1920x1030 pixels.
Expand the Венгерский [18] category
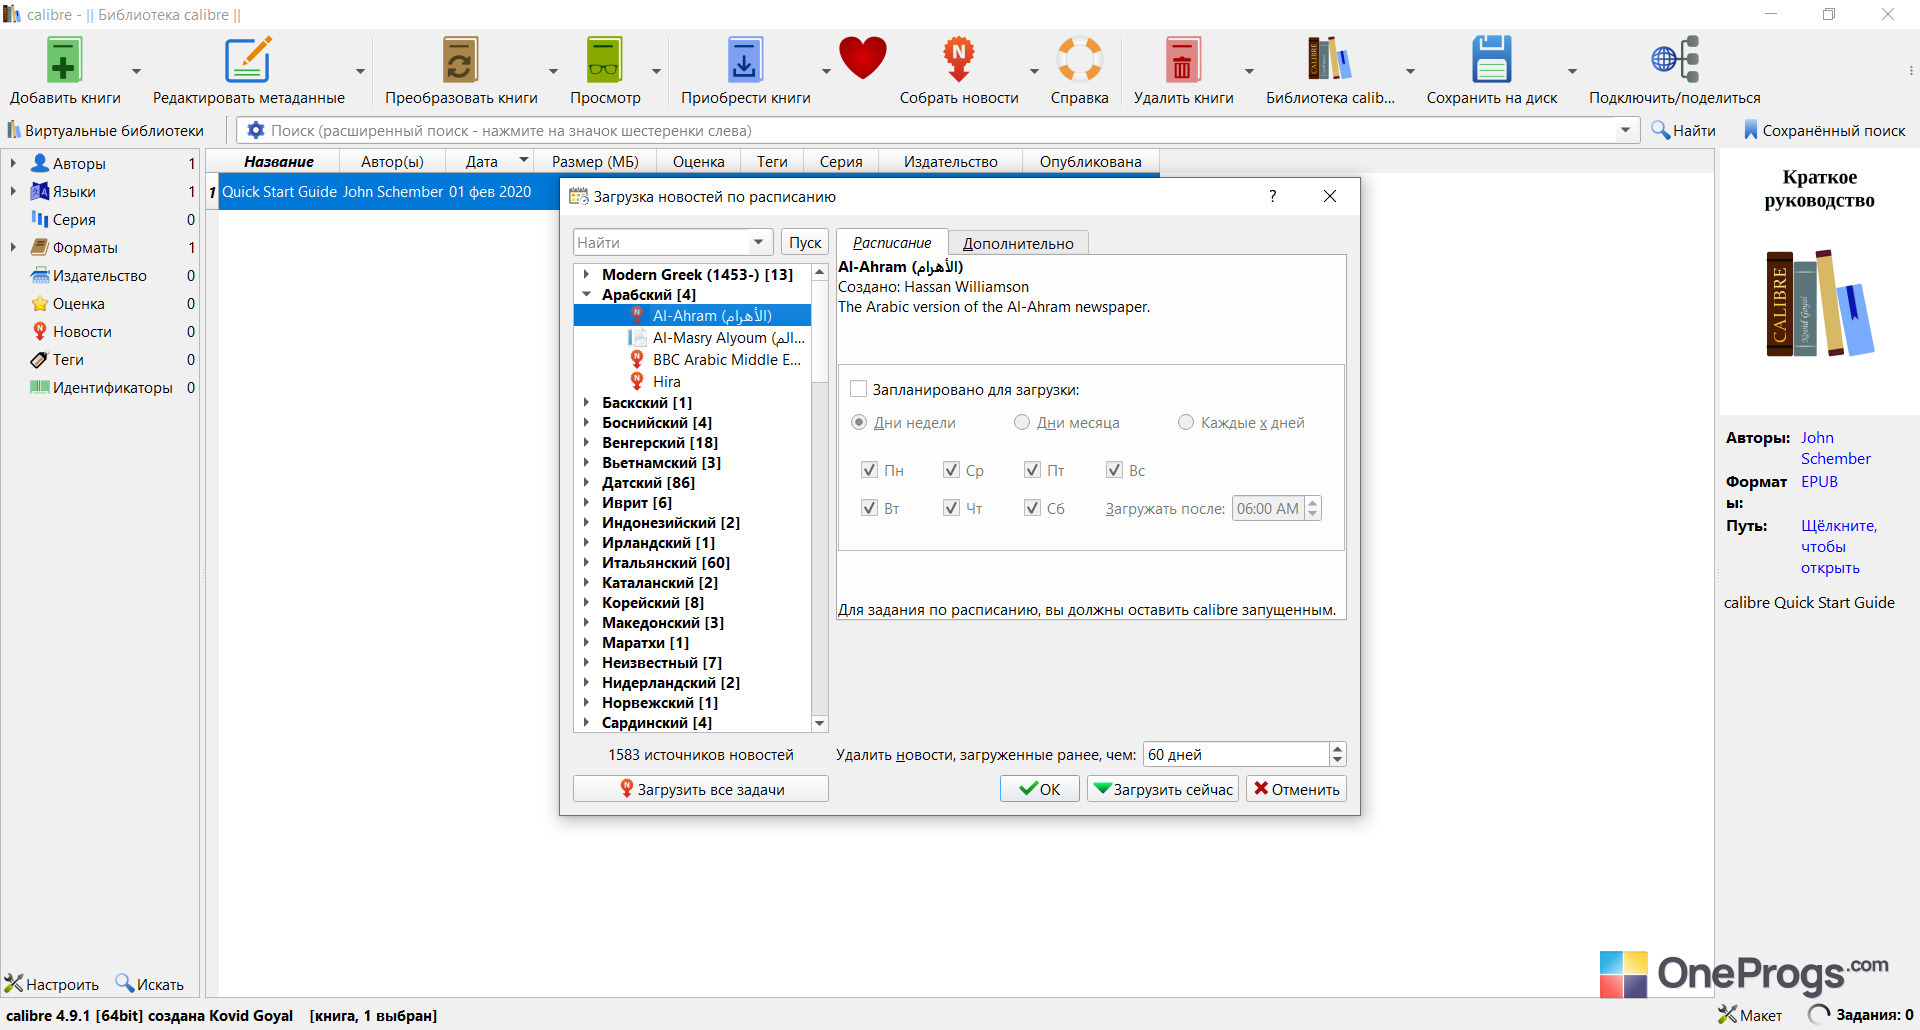point(587,443)
